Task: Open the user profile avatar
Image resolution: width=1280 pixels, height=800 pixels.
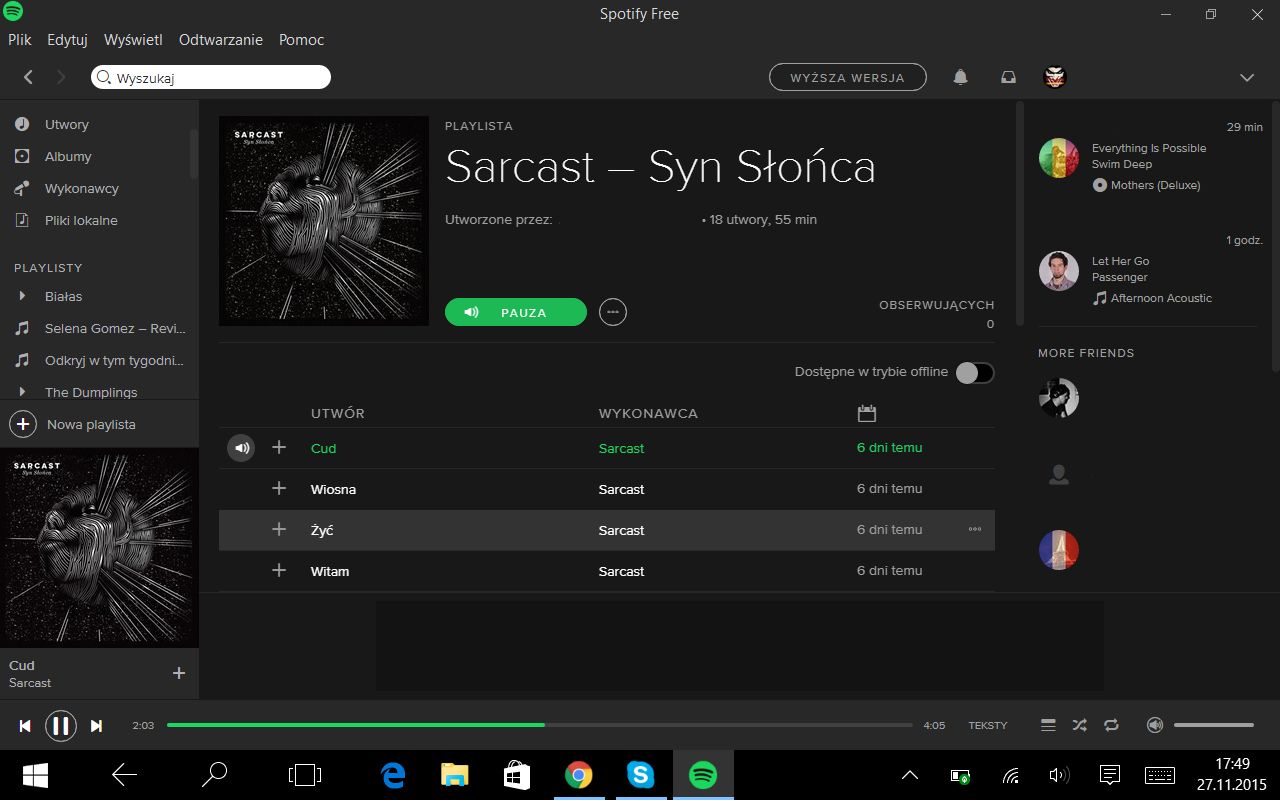Action: (x=1055, y=77)
